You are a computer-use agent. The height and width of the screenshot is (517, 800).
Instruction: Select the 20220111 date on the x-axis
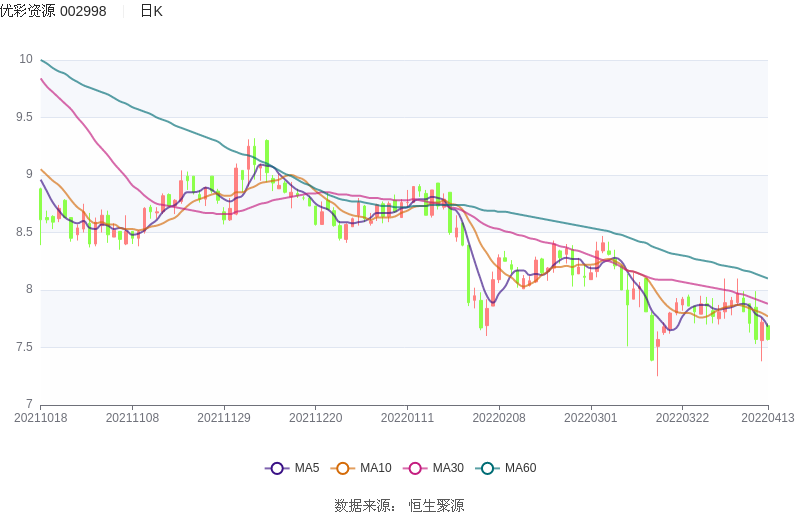[x=408, y=418]
